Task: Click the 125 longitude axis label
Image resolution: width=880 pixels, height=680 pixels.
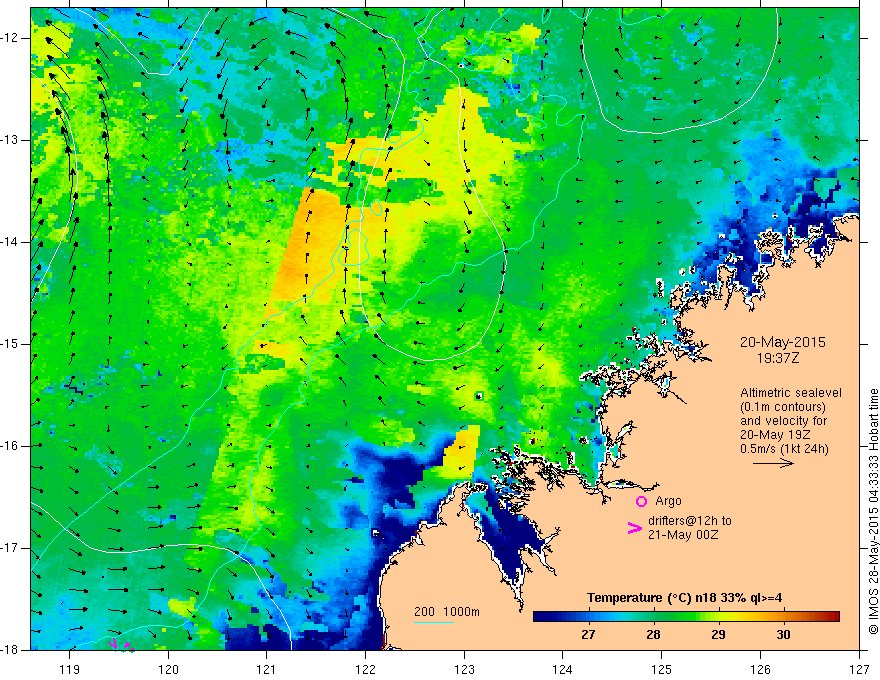Action: pos(662,669)
